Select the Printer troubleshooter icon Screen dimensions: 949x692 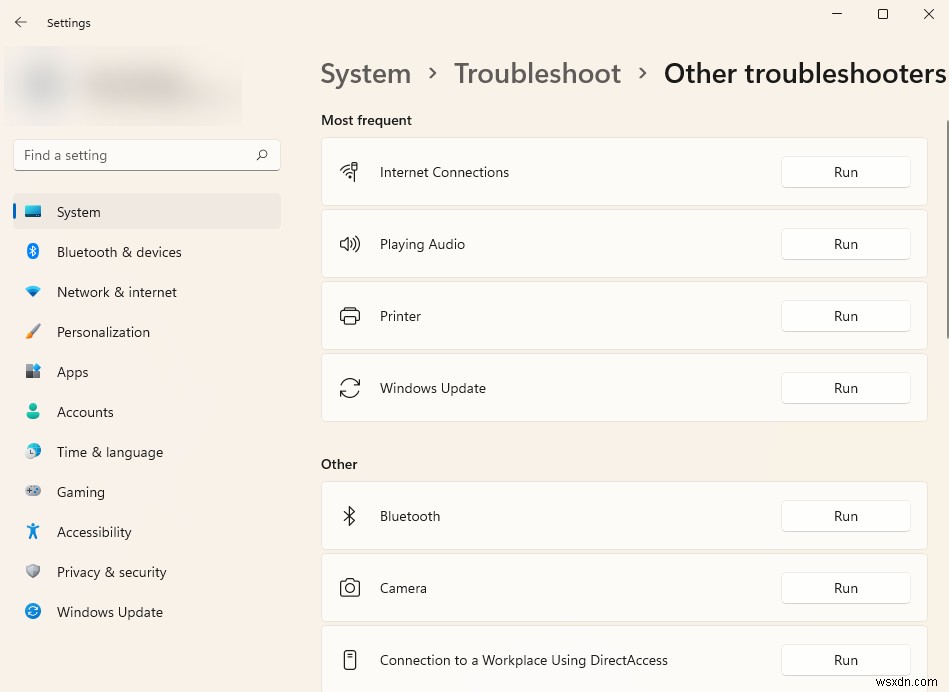[350, 315]
